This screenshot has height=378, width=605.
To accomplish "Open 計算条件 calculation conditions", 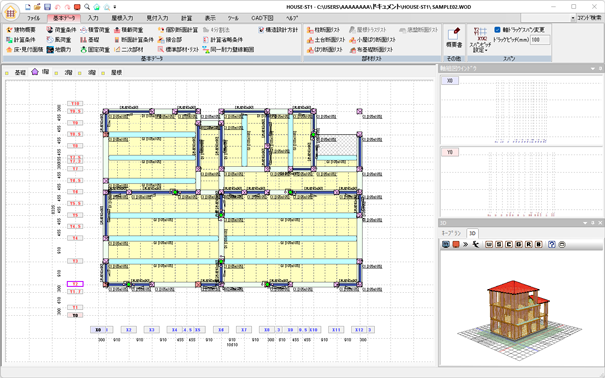I will (21, 40).
